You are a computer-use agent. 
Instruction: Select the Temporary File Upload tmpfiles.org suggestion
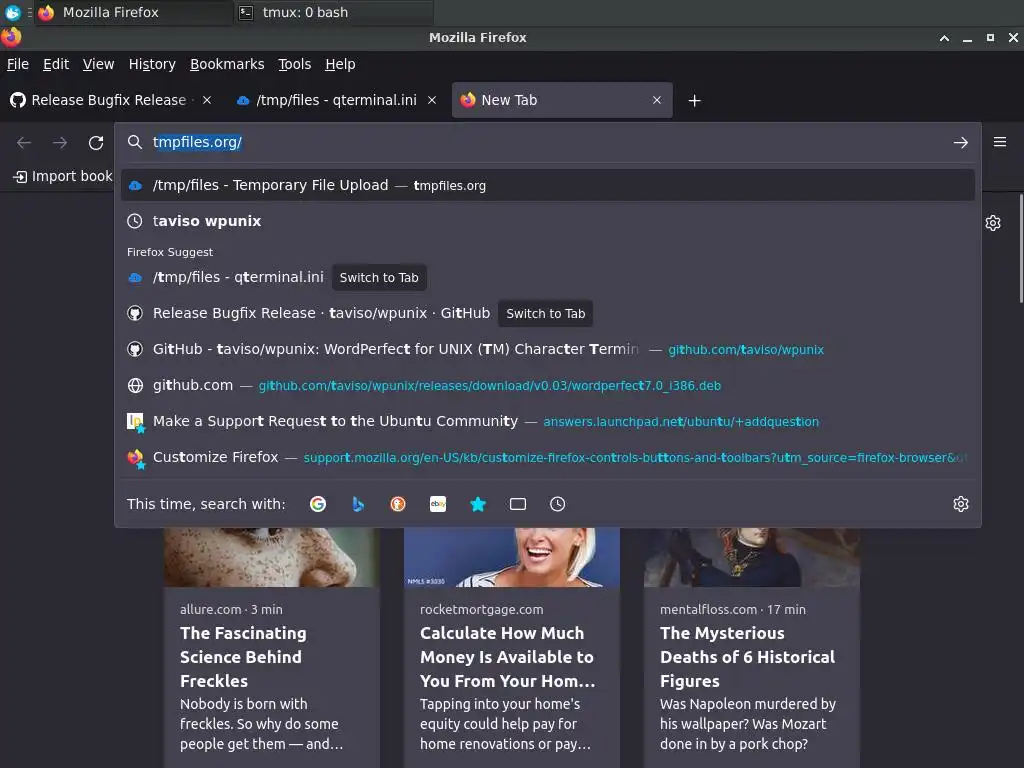[547, 185]
